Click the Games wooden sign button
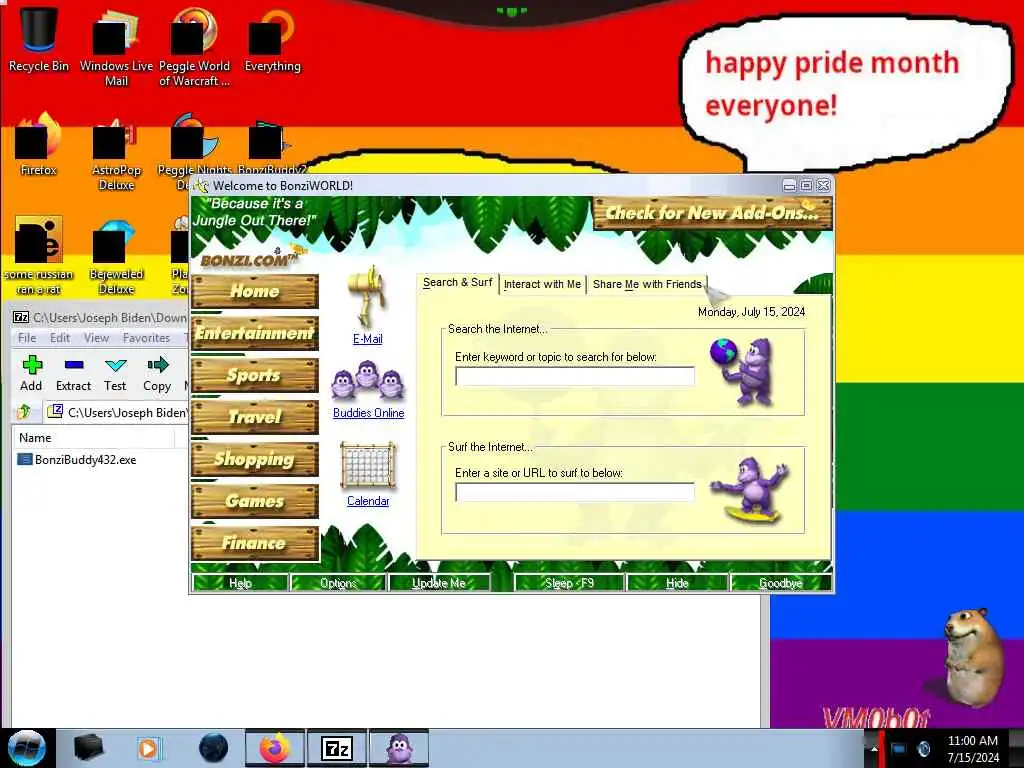This screenshot has height=768, width=1024. [x=255, y=501]
